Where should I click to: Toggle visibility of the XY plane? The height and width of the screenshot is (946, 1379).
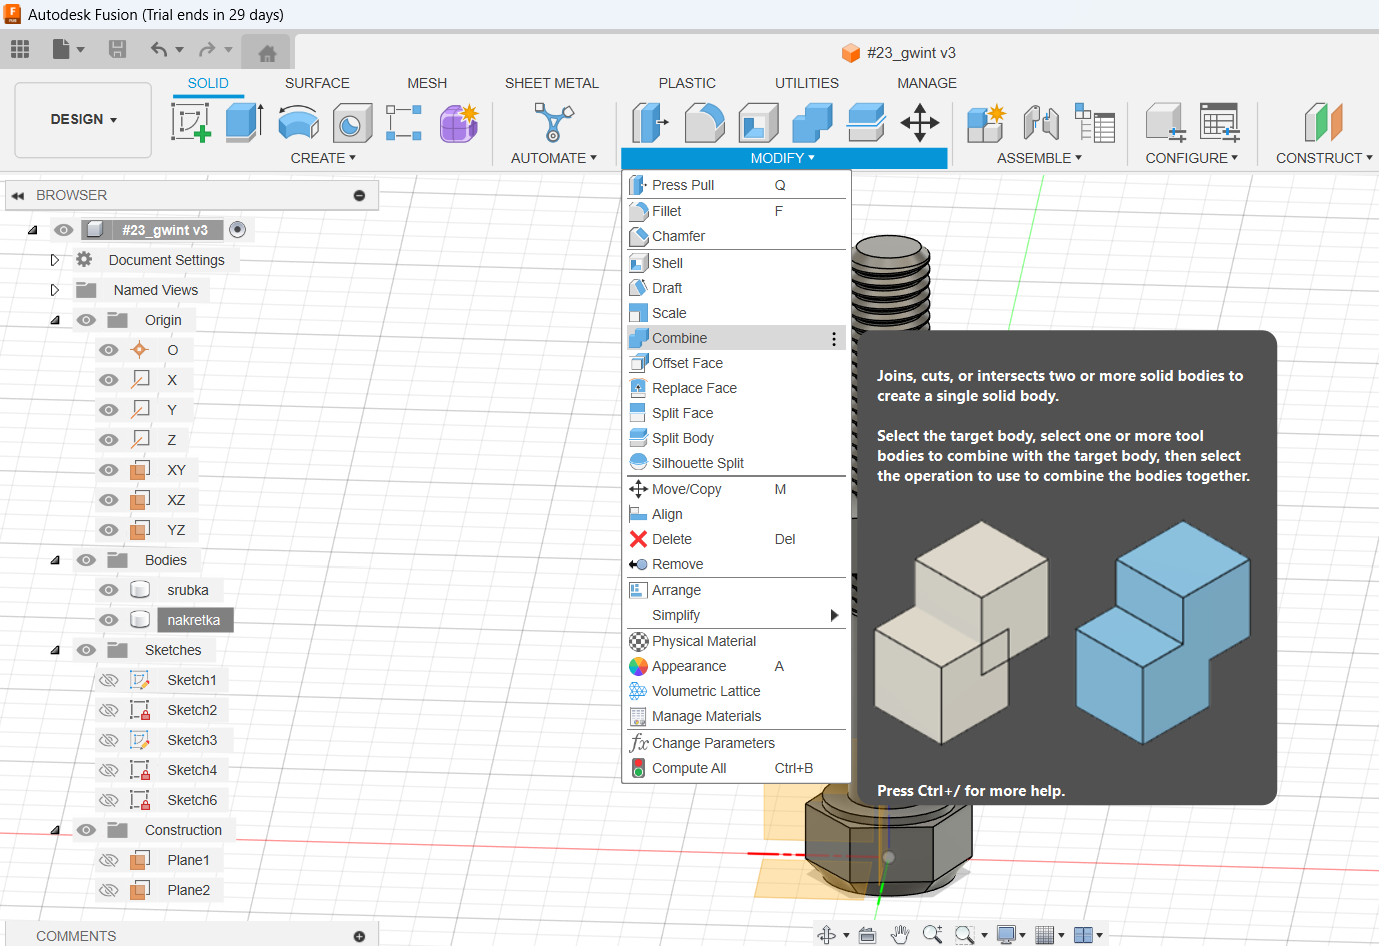(x=108, y=470)
